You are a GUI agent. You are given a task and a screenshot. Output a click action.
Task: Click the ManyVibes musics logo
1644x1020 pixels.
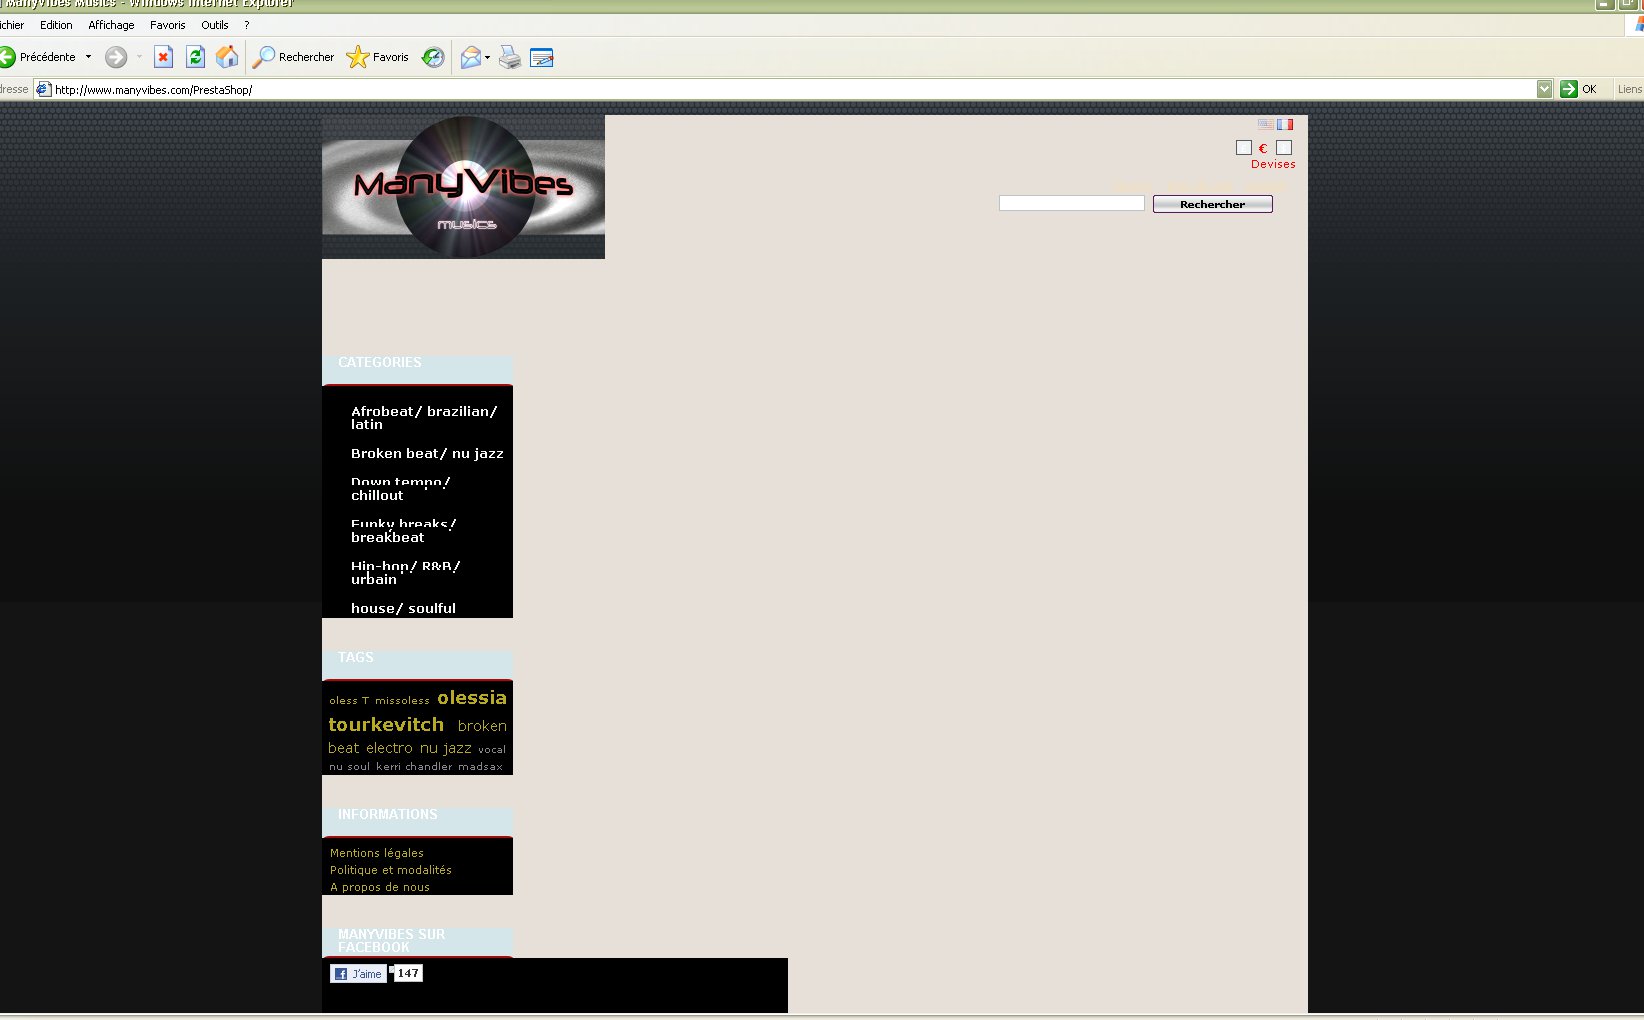click(463, 187)
